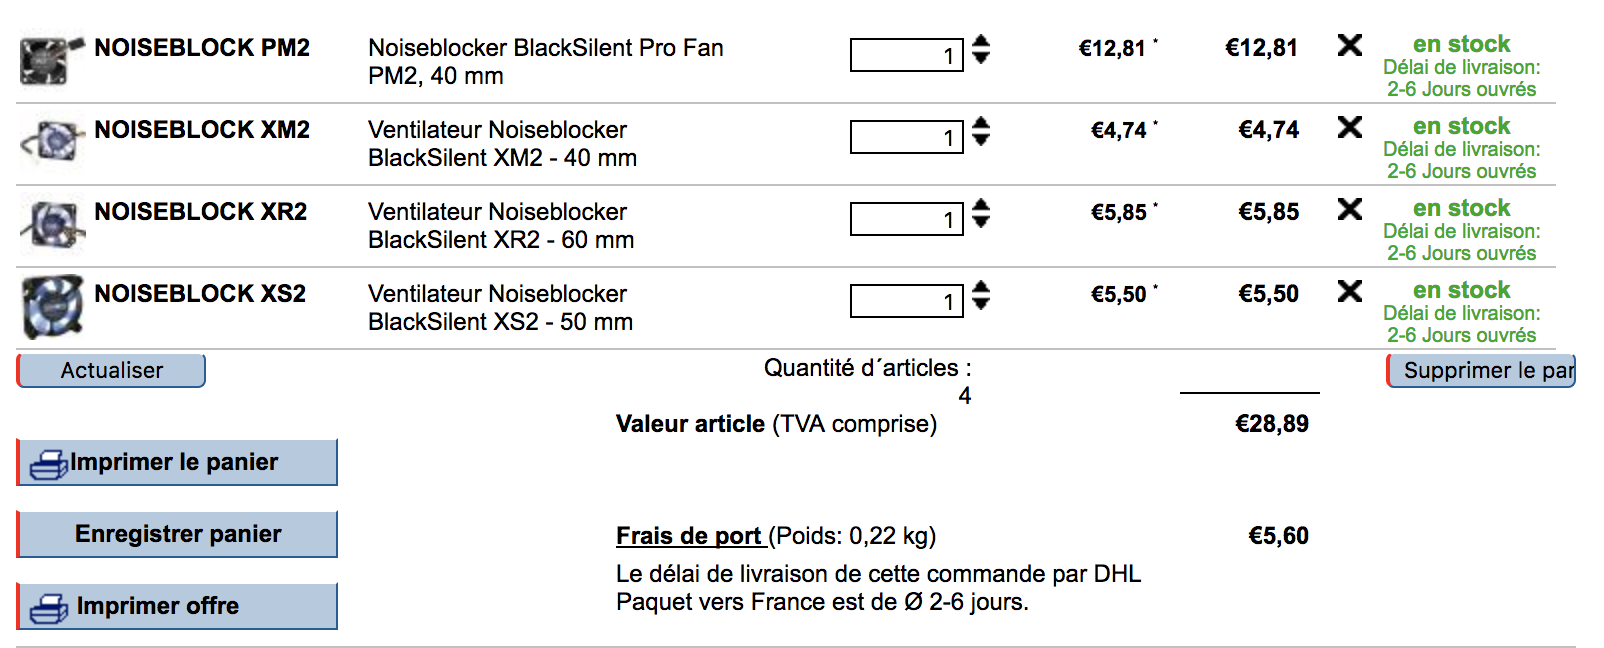The image size is (1604, 648).
Task: Decrease quantity of NOISEBLOCK XS2
Action: 981,304
